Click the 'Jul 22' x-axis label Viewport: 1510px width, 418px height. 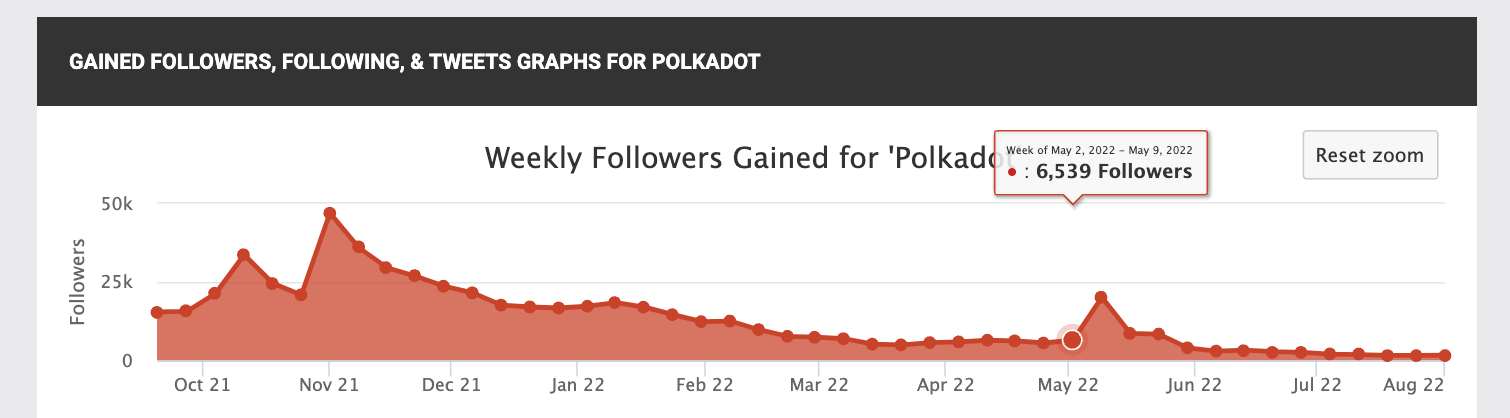point(1316,383)
